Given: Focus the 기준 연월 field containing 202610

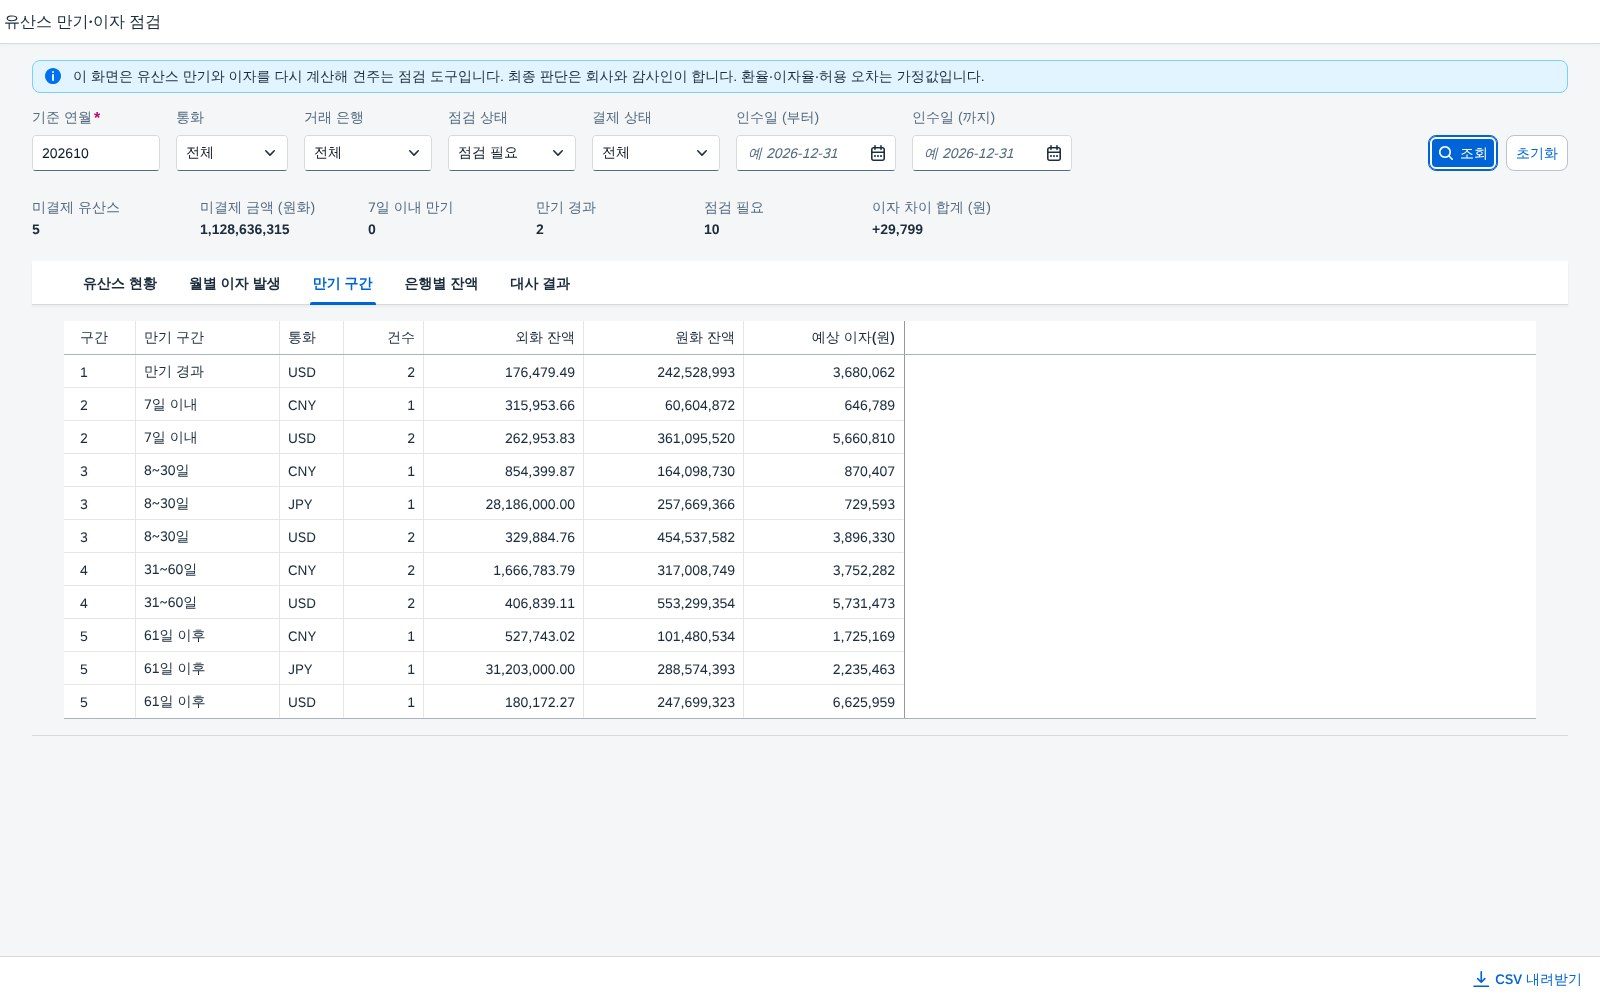Looking at the screenshot, I should [96, 153].
